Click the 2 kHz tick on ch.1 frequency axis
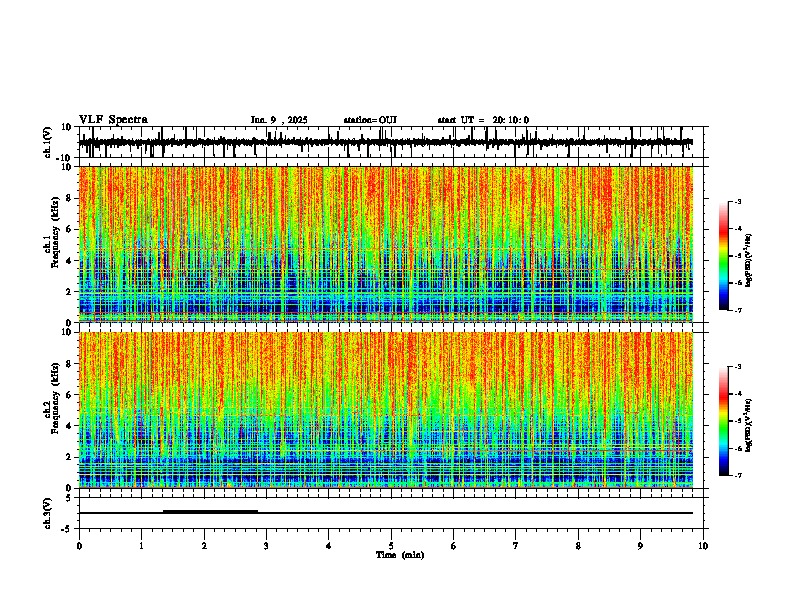This screenshot has height=612, width=792. [x=69, y=292]
